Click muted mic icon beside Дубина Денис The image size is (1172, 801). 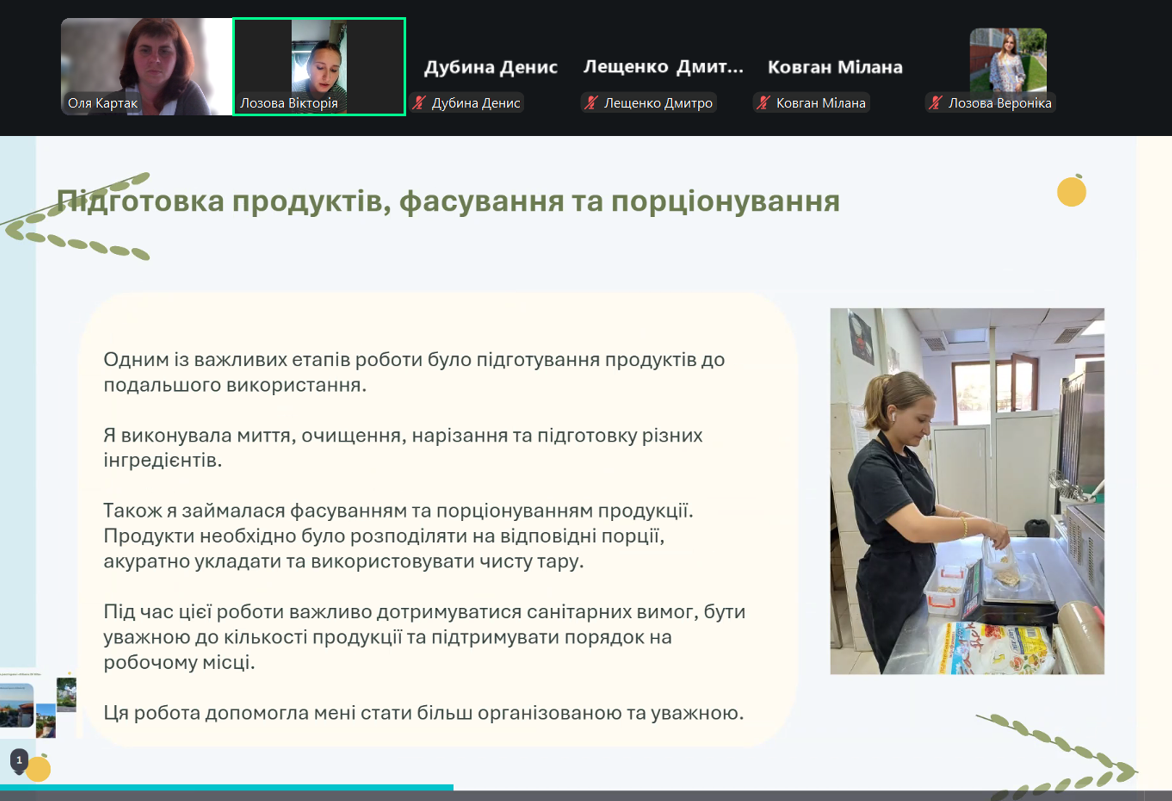click(419, 103)
